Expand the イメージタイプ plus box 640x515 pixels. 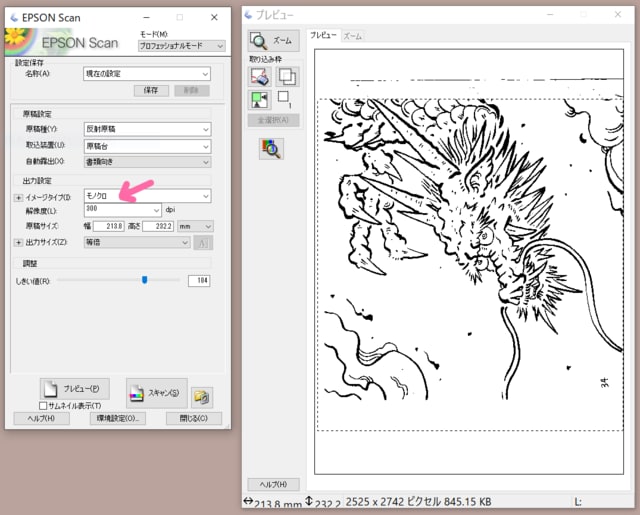coord(17,197)
